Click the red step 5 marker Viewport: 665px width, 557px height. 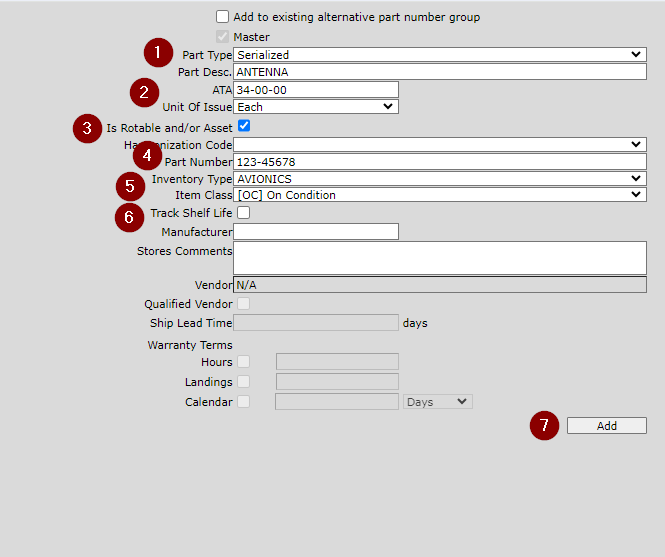click(x=130, y=185)
